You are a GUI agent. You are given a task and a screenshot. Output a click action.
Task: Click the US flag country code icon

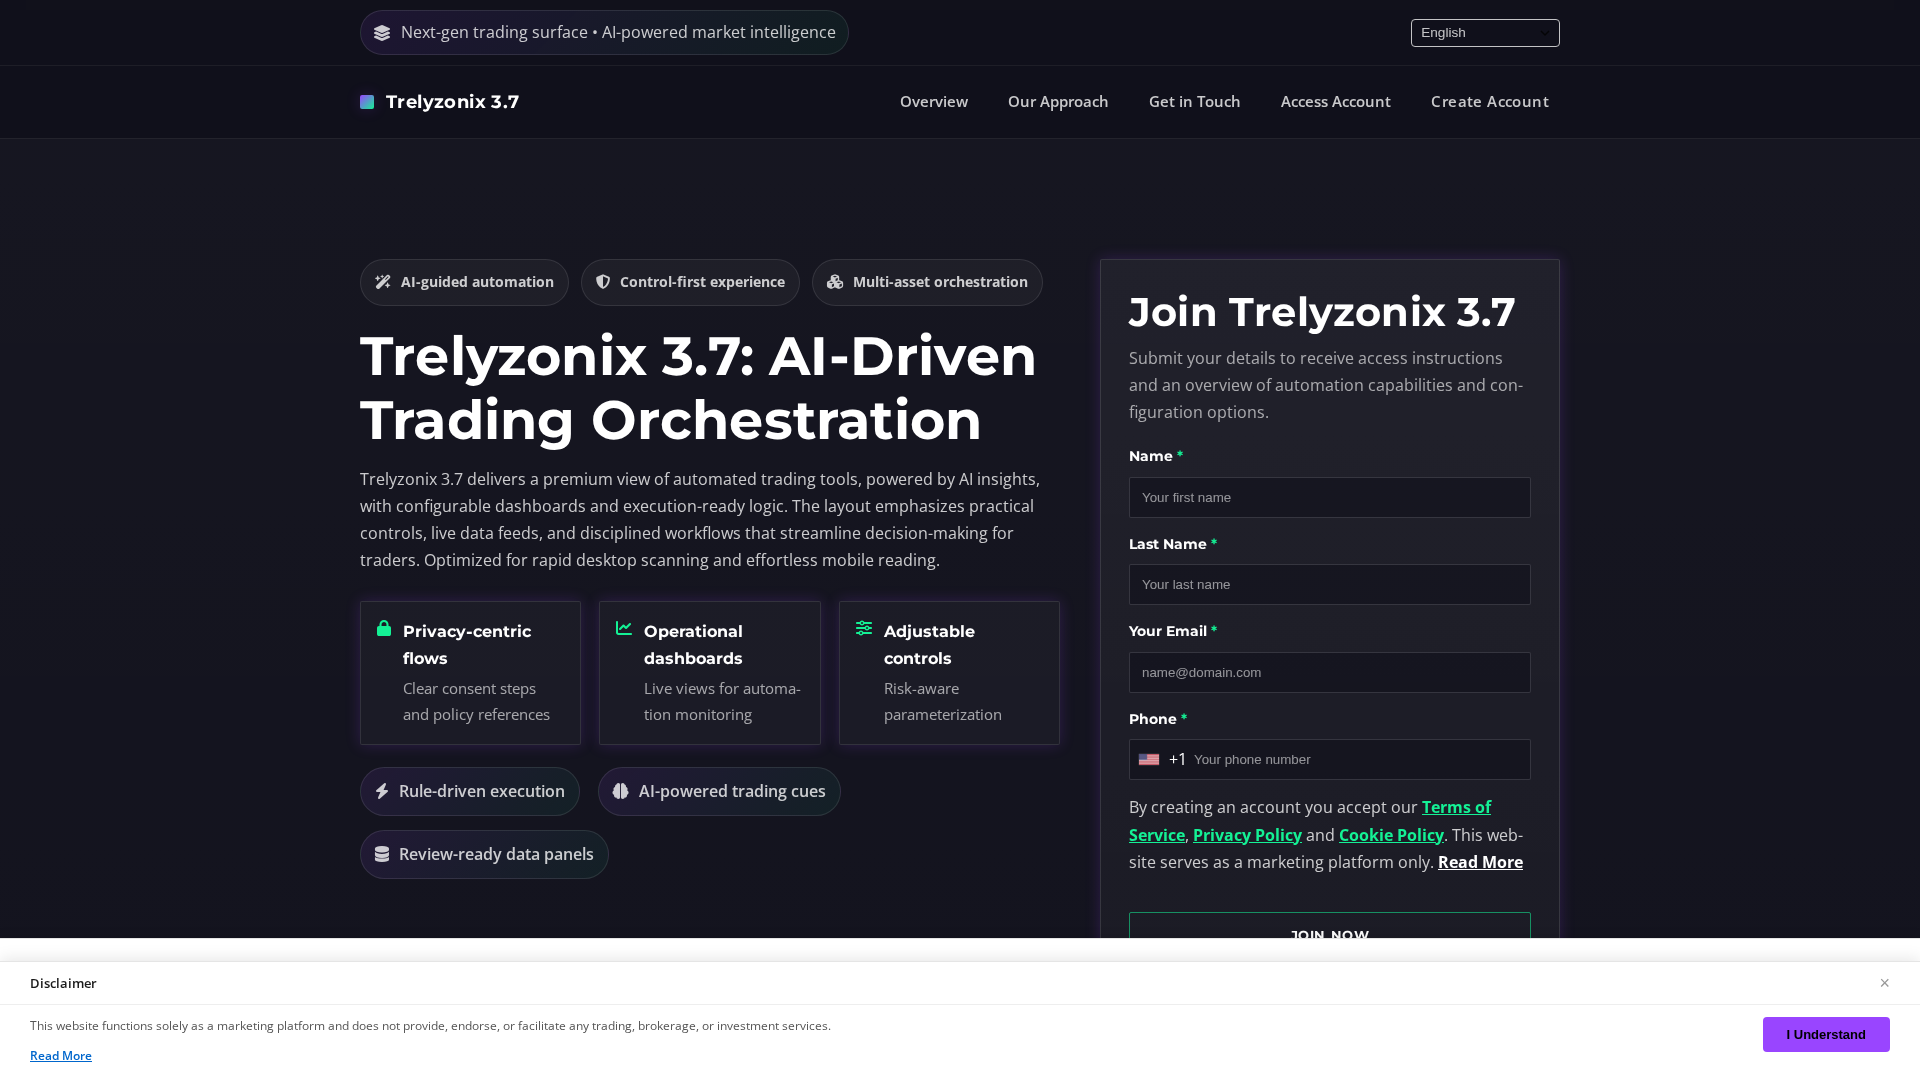(x=1149, y=760)
